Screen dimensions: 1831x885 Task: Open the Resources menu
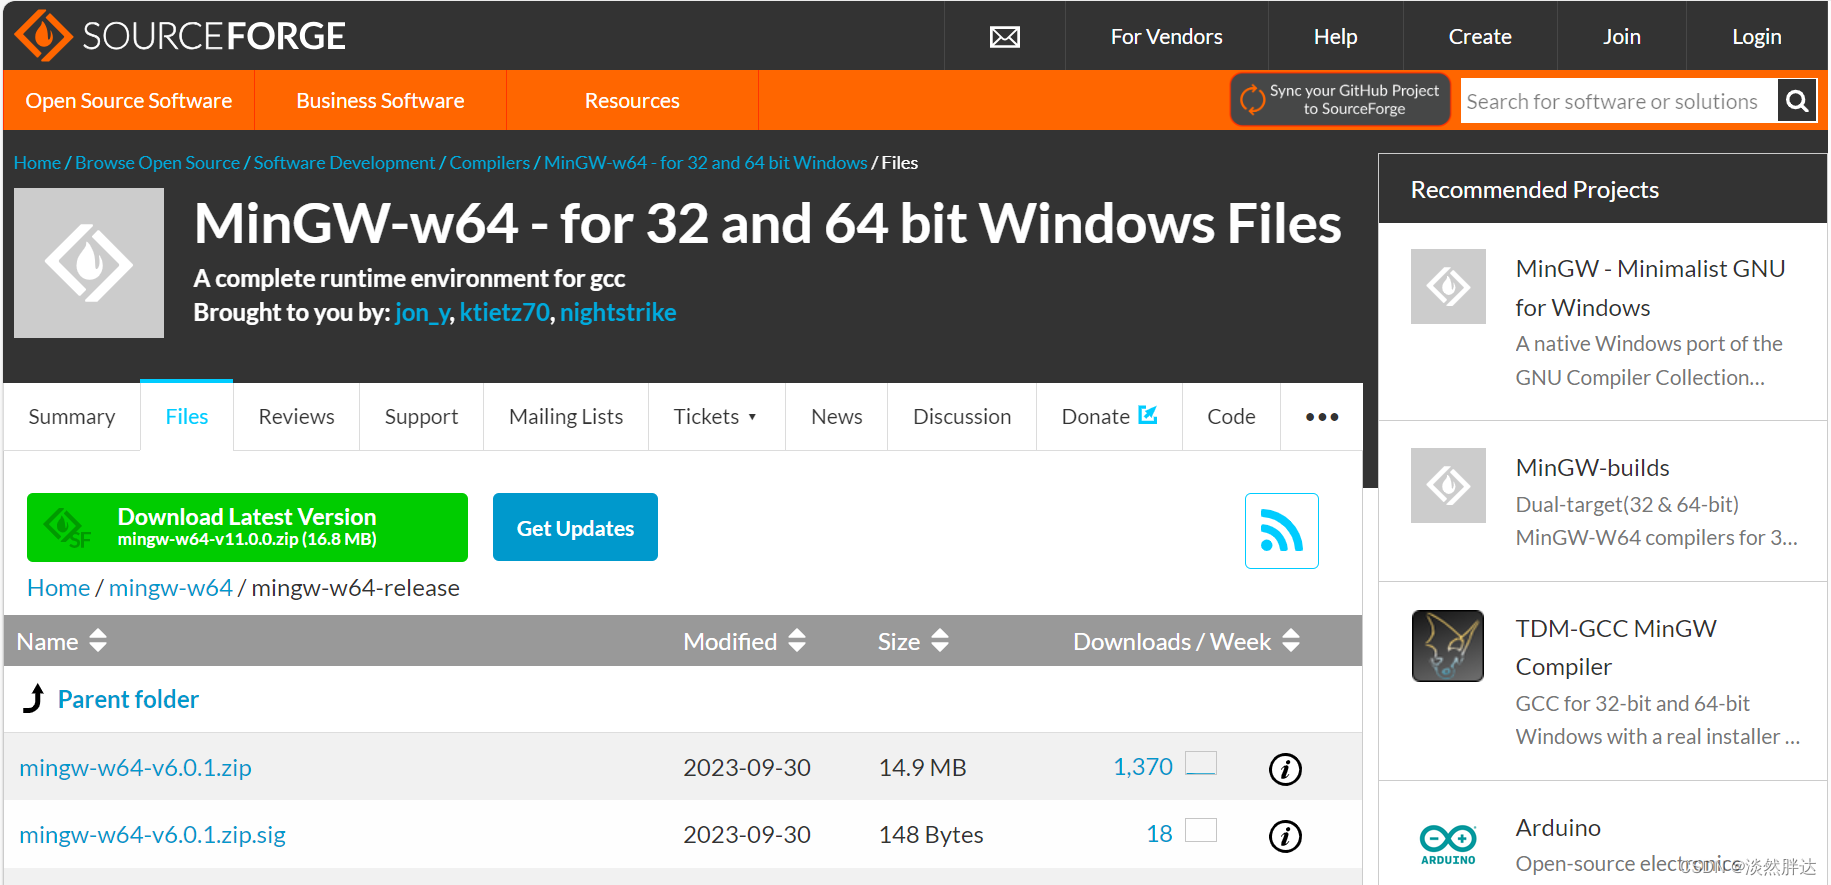(632, 100)
